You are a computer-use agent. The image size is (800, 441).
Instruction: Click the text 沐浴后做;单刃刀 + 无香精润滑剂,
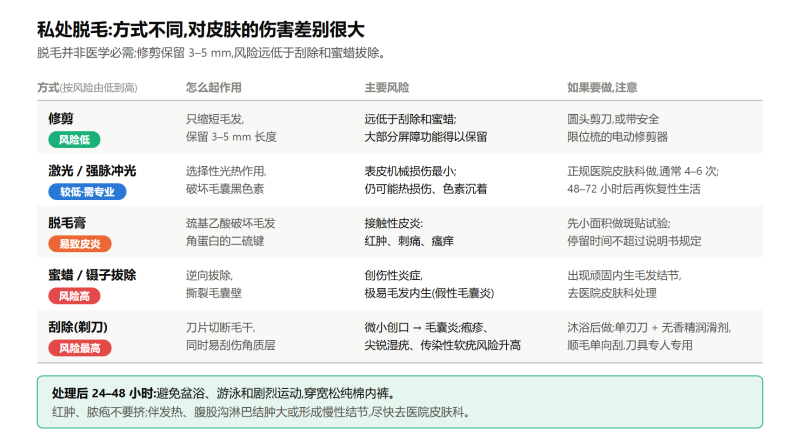tap(649, 328)
